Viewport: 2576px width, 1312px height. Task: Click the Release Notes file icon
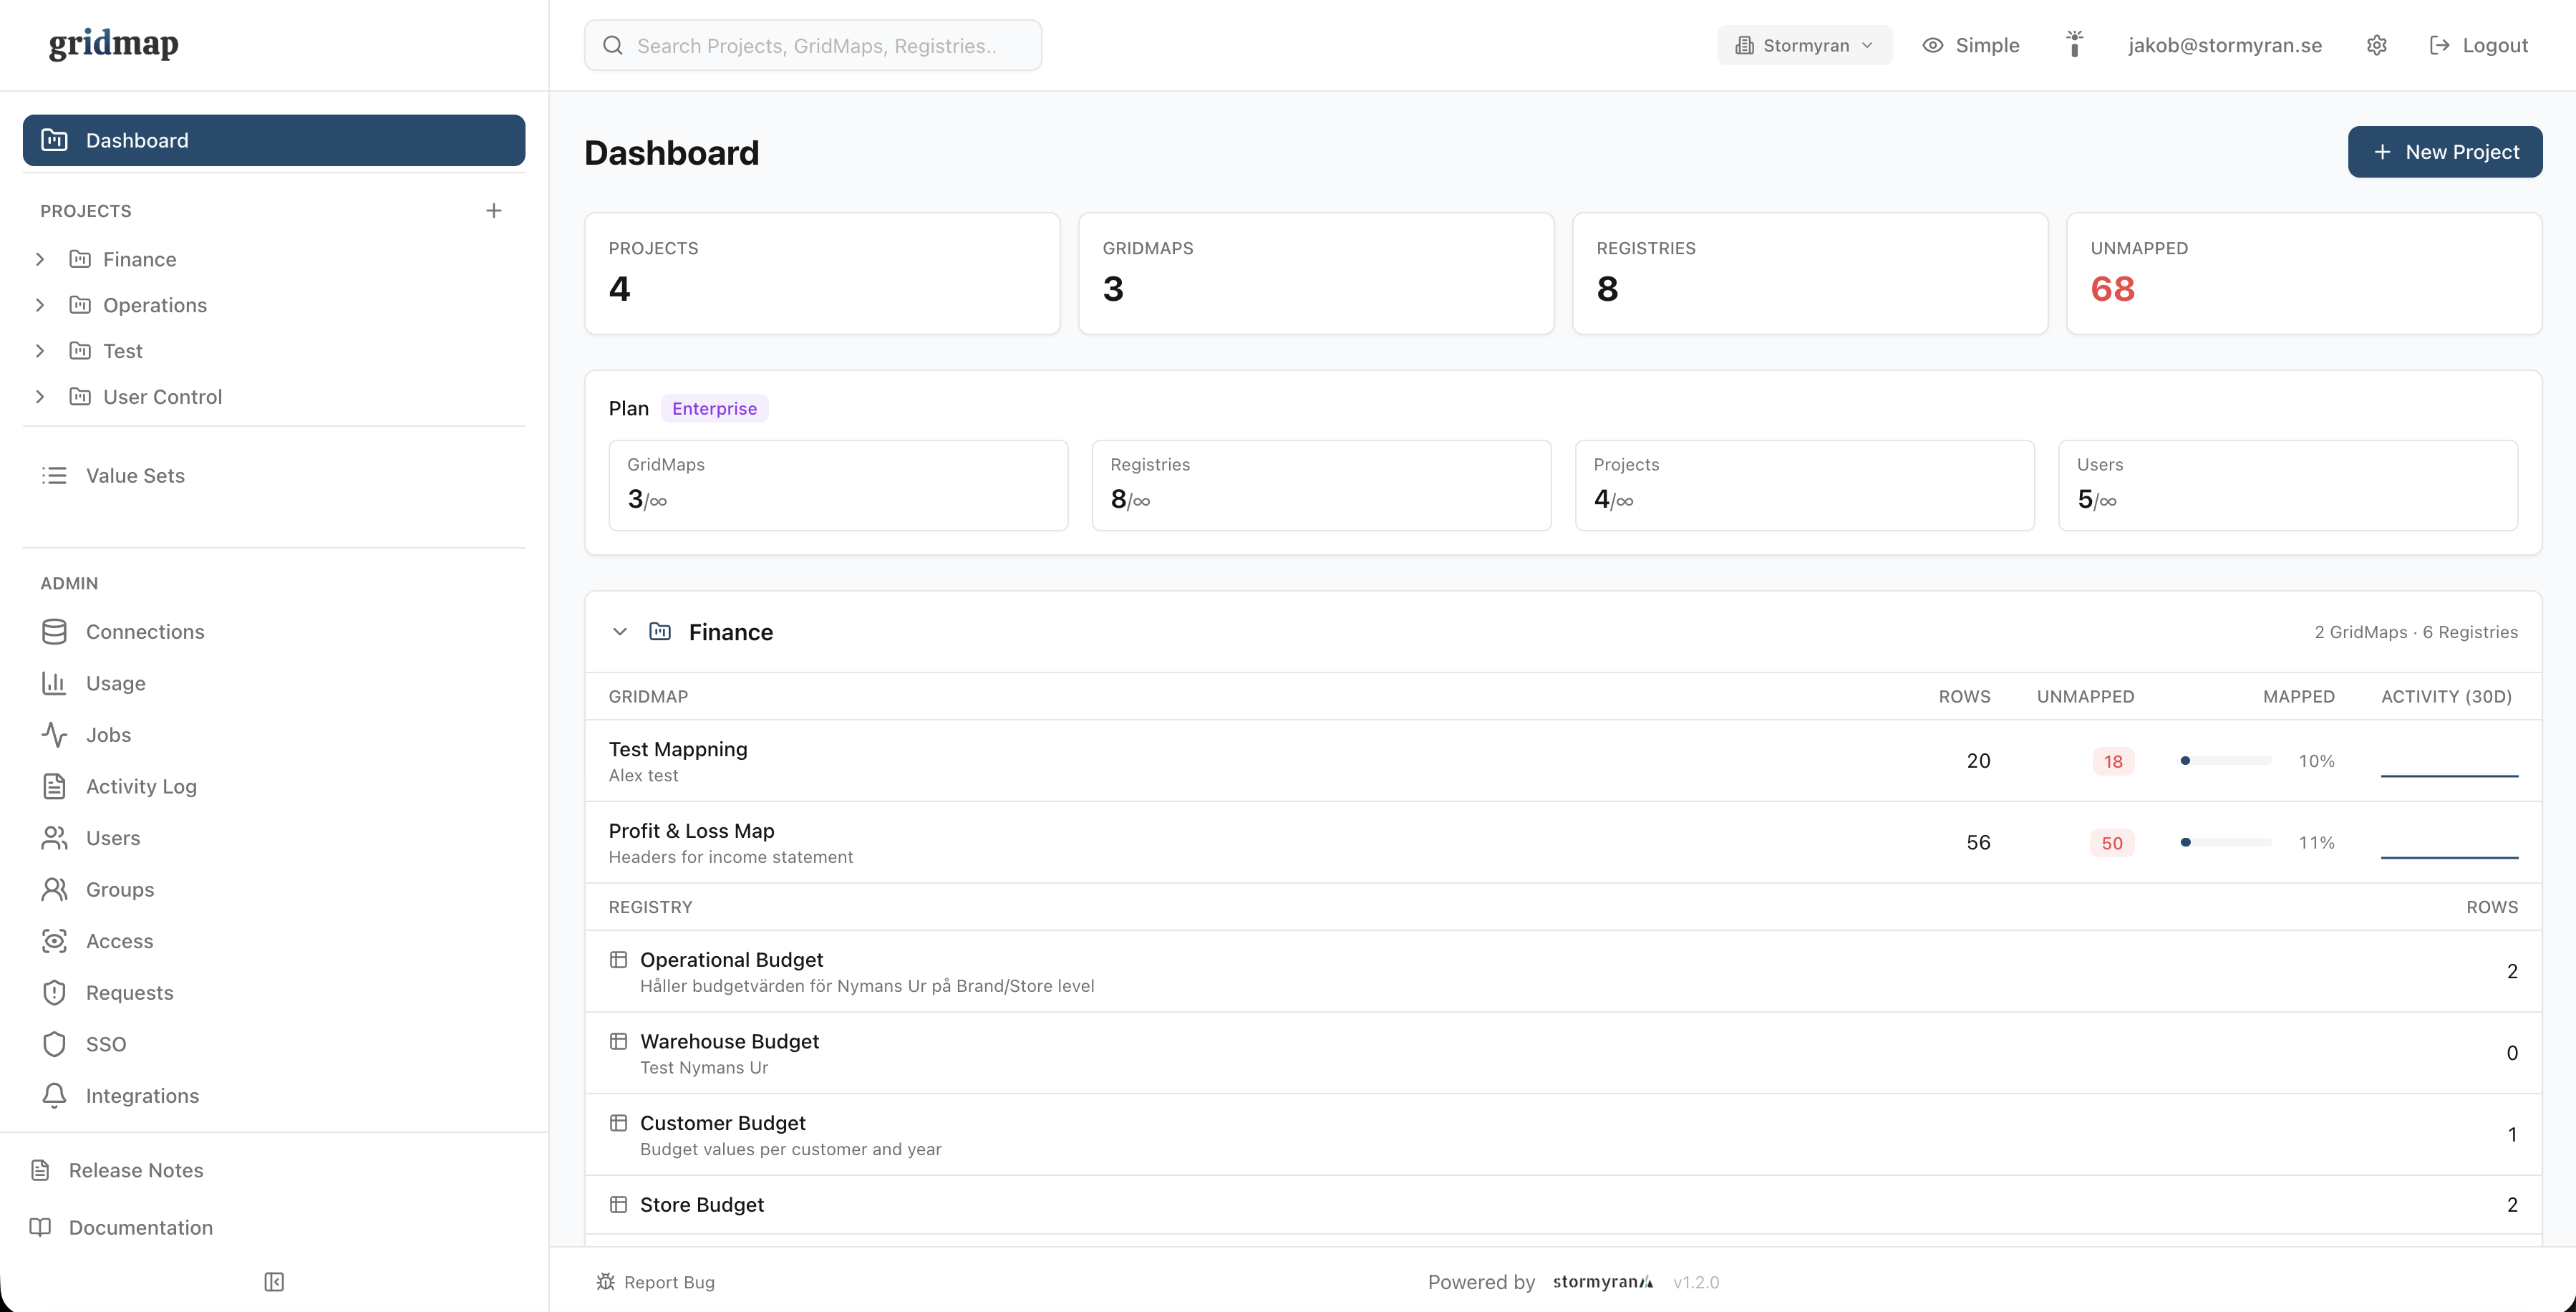pos(40,1170)
